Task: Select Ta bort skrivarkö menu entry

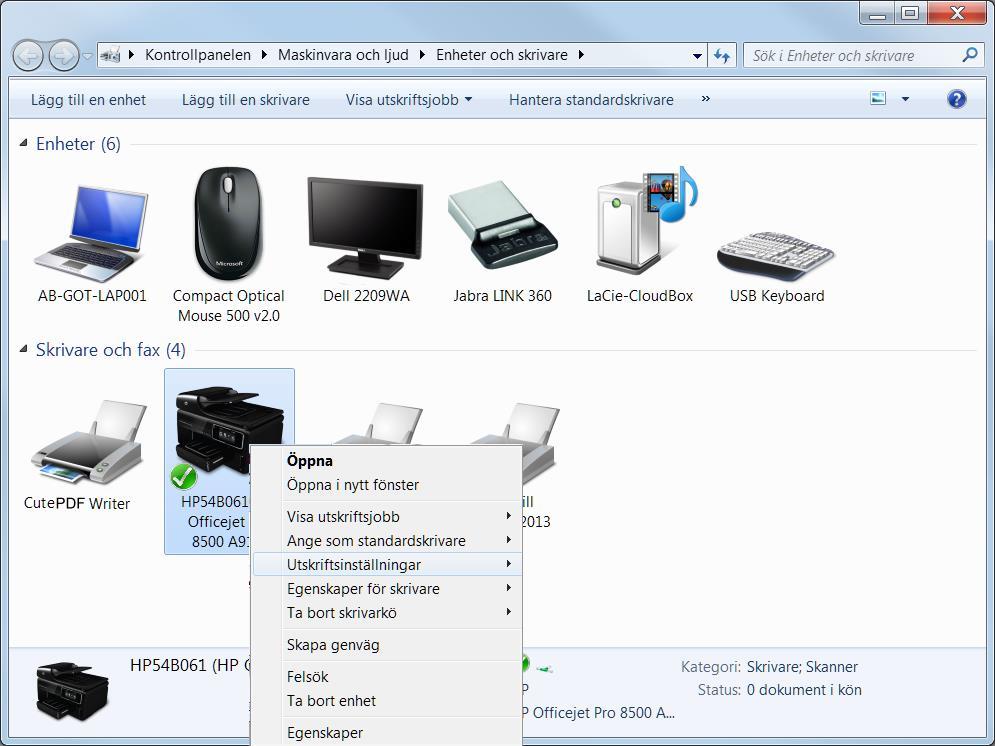Action: 386,613
